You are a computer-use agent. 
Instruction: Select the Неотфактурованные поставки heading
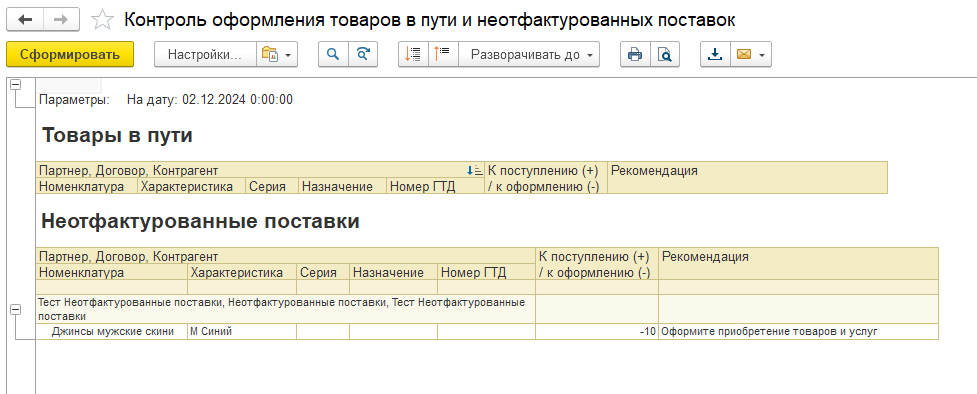201,221
